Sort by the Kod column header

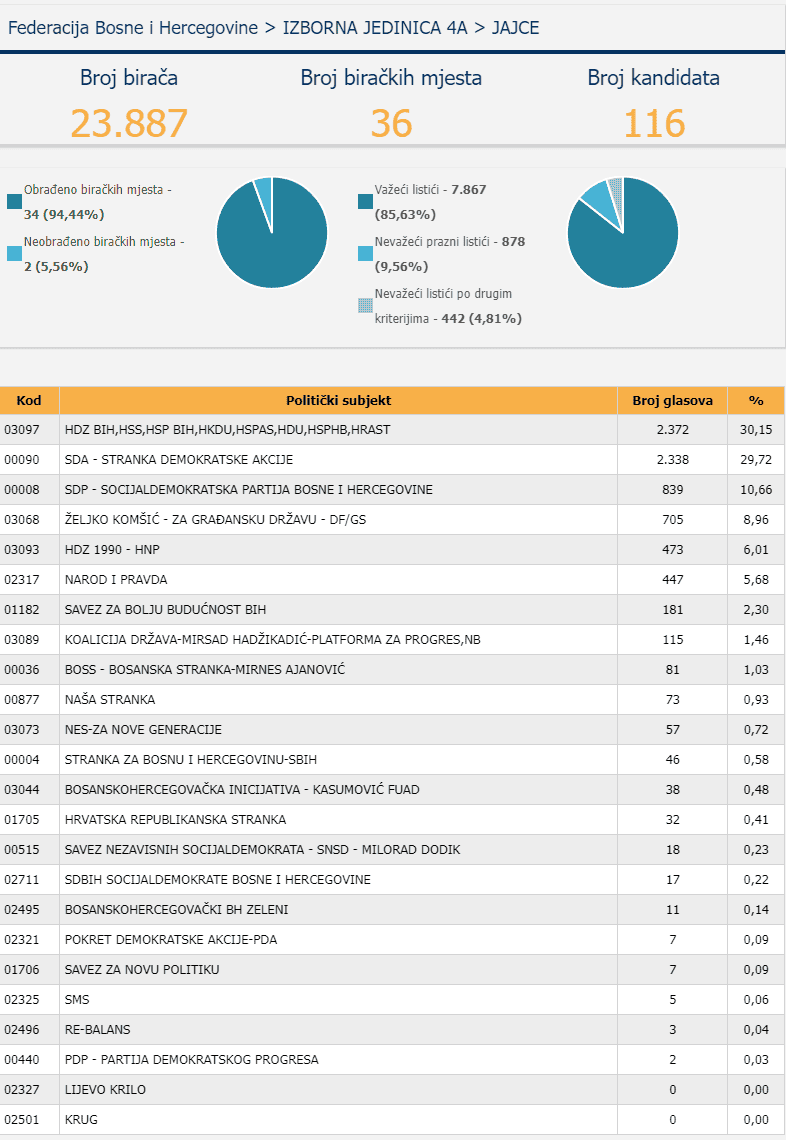tap(29, 400)
